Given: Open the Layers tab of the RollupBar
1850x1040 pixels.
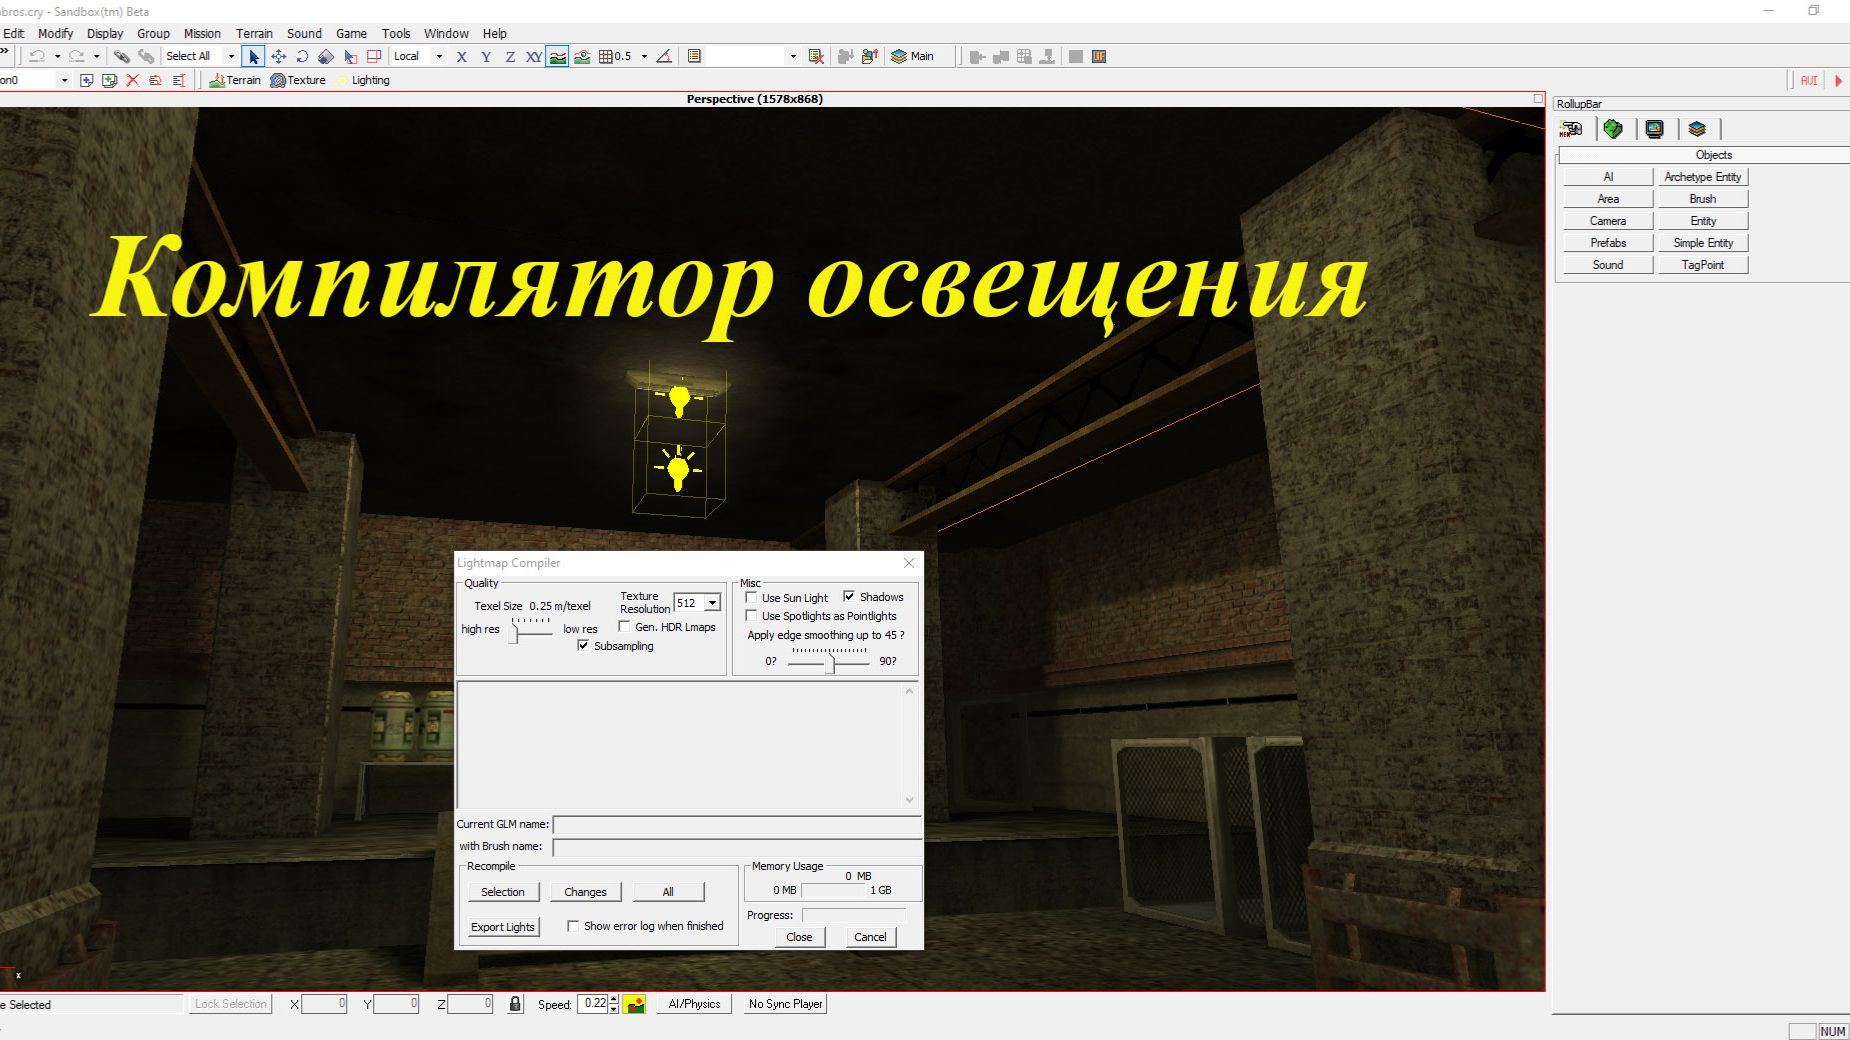Looking at the screenshot, I should (1694, 129).
